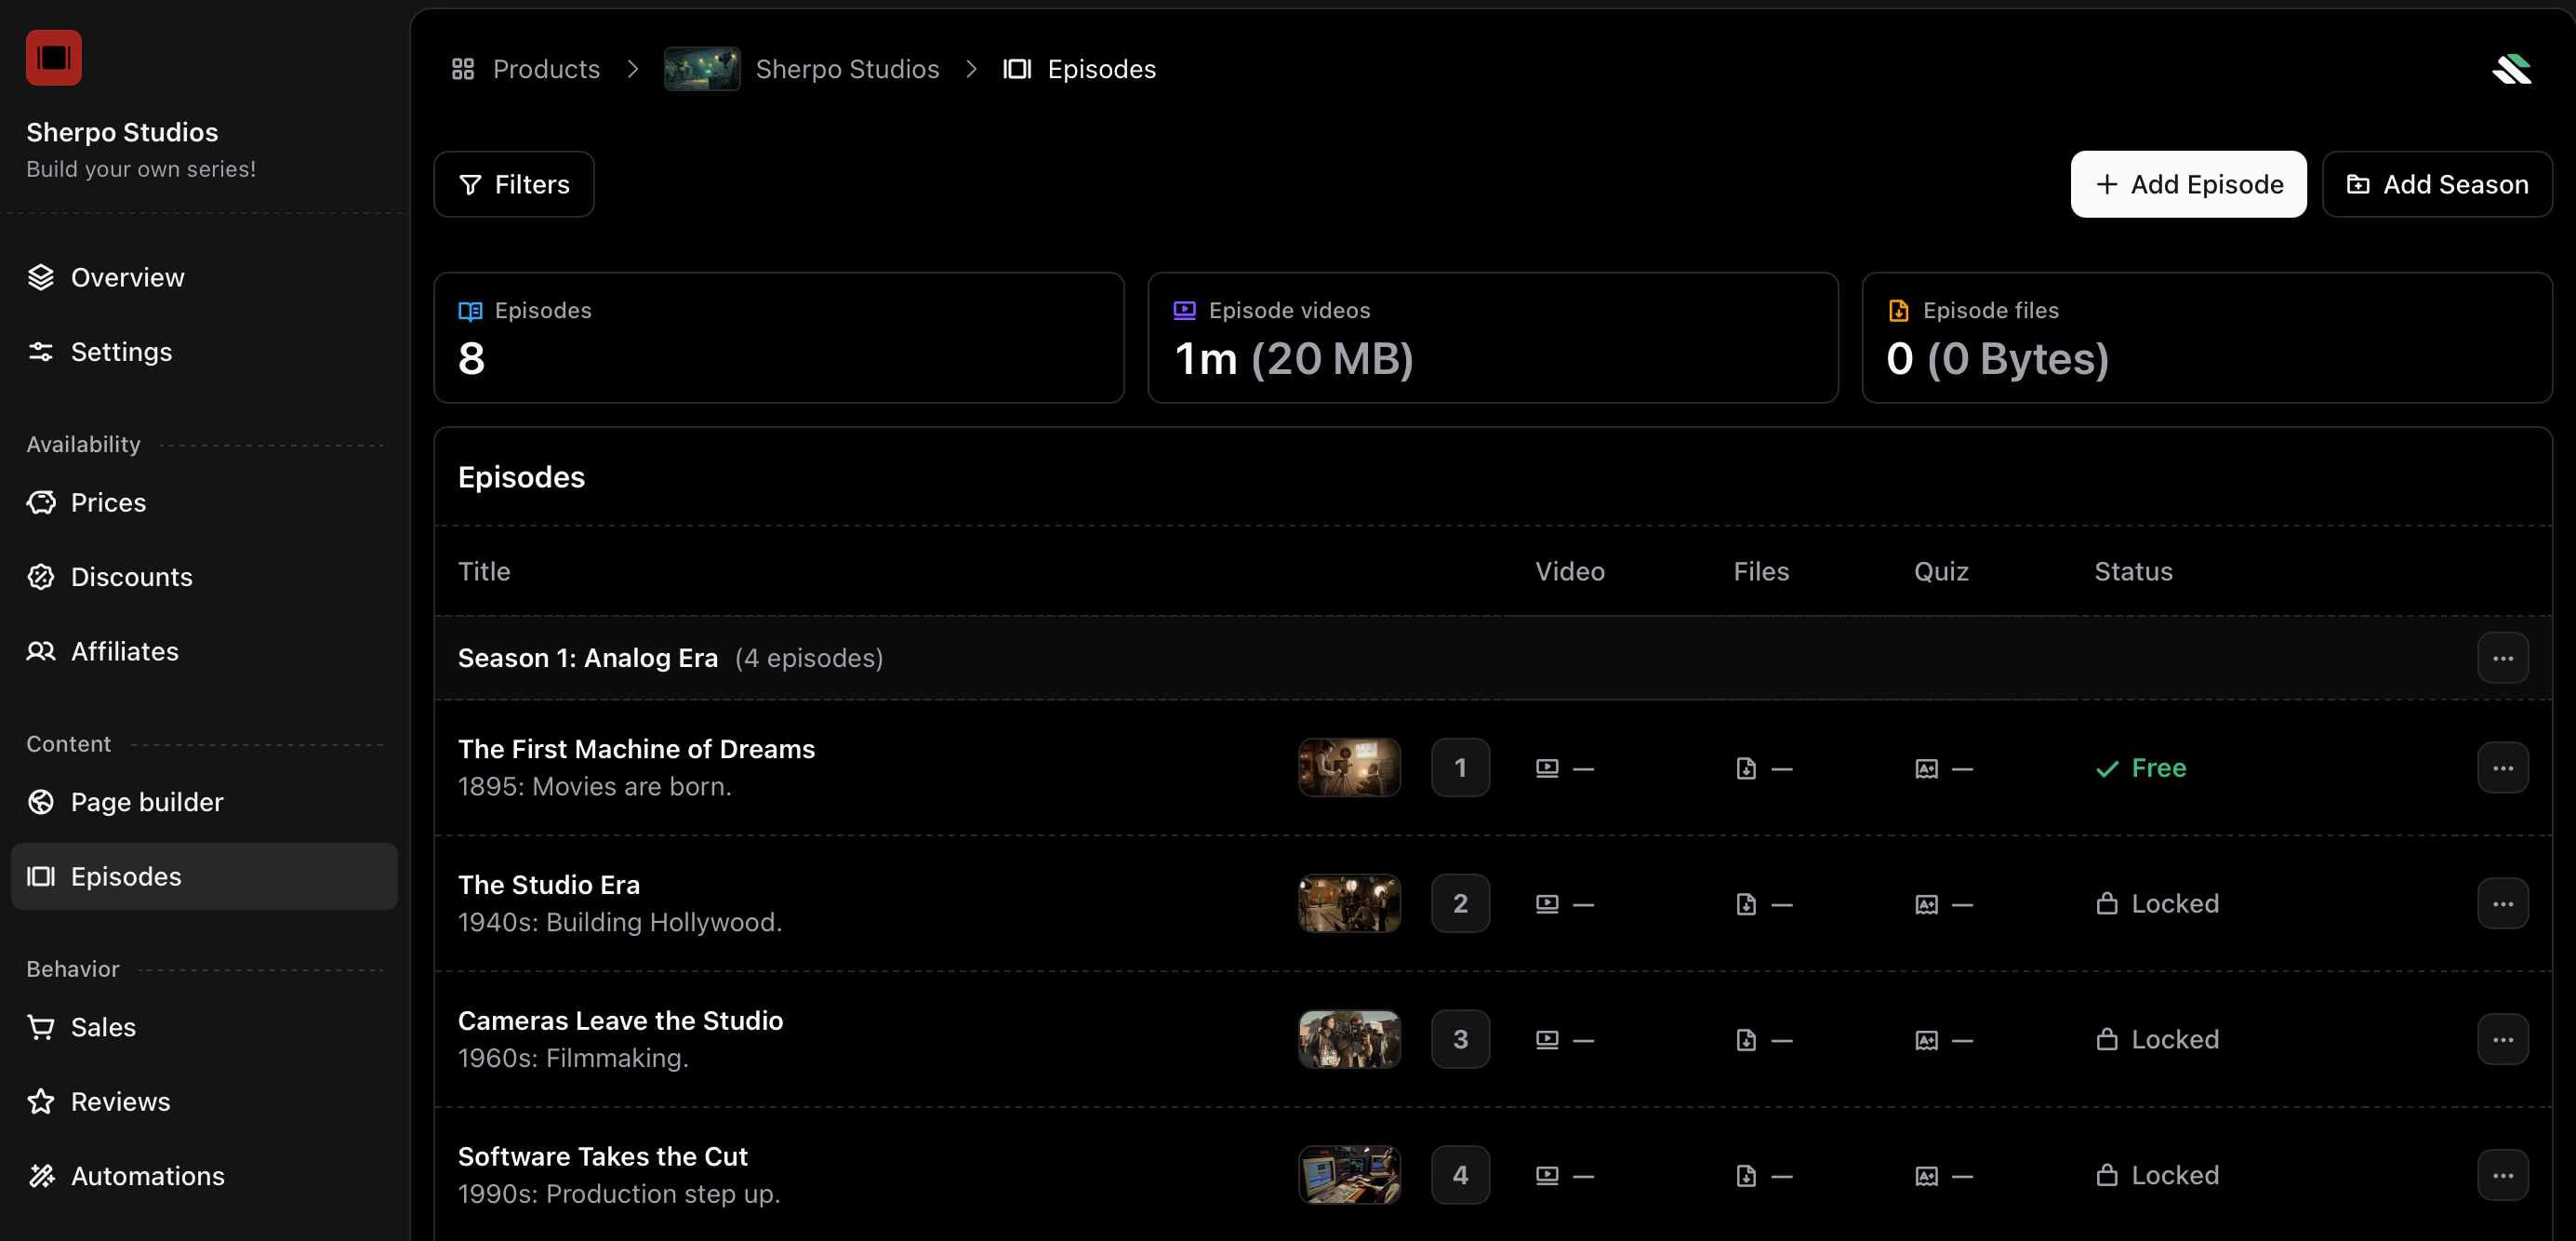2576x1241 pixels.
Task: Navigate back via the Products breadcrumb link
Action: [x=546, y=68]
